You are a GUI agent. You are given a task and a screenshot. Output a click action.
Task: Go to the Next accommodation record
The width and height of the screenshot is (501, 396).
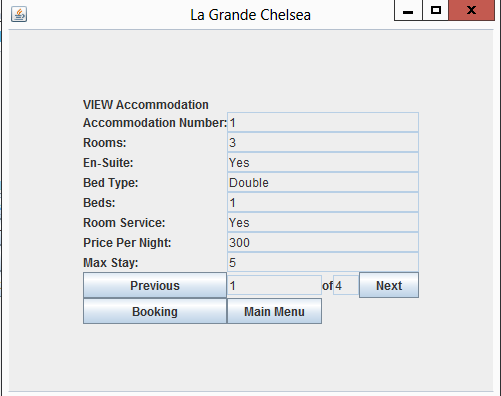tap(389, 285)
